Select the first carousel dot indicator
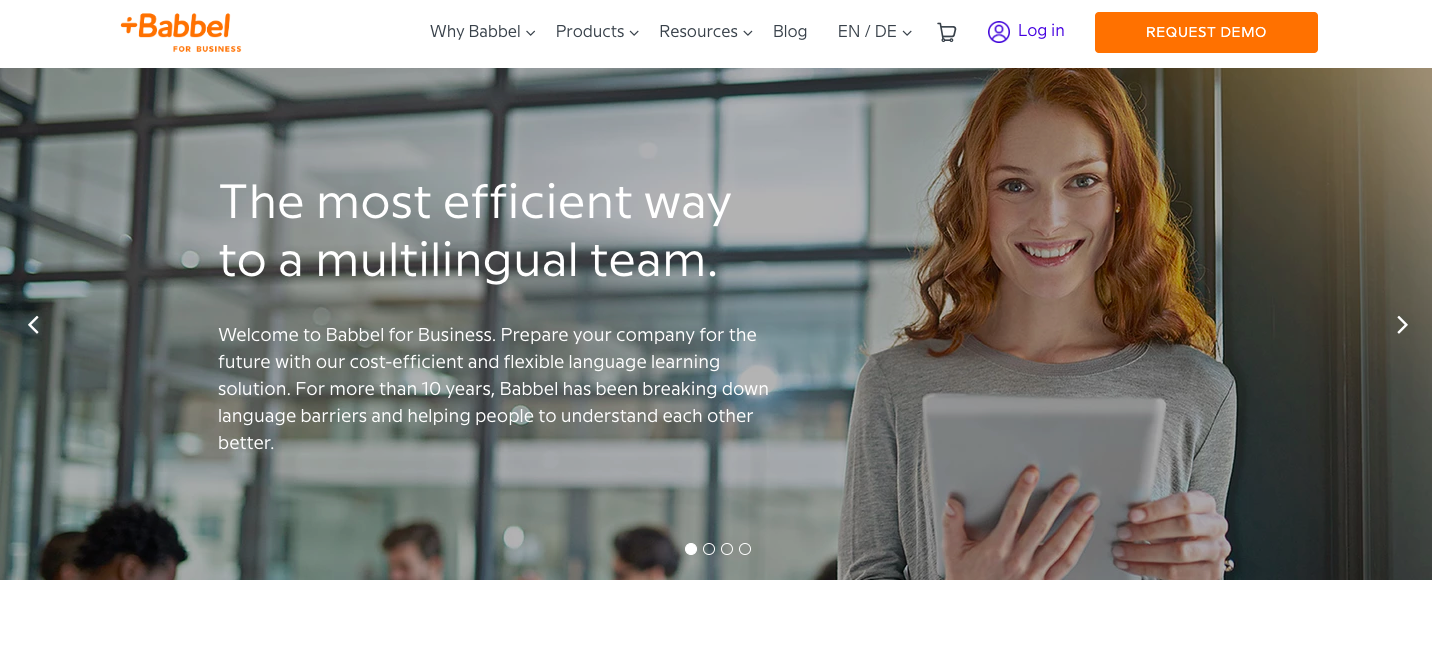Image resolution: width=1432 pixels, height=672 pixels. pos(691,549)
